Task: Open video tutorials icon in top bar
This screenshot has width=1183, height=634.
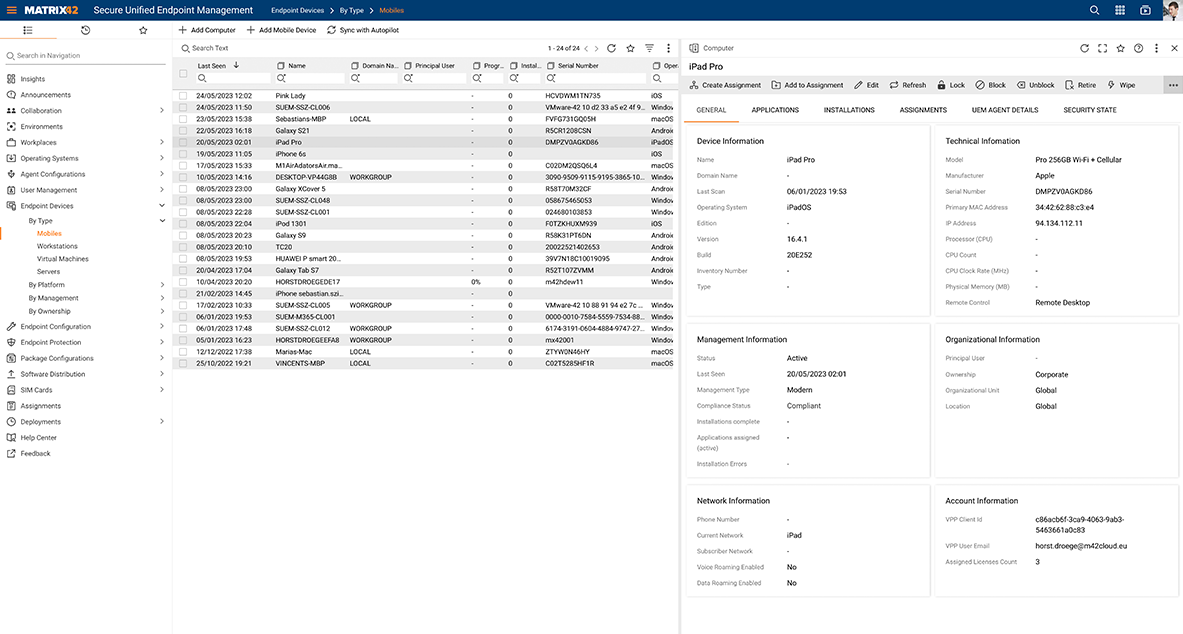Action: pyautogui.click(x=1144, y=10)
